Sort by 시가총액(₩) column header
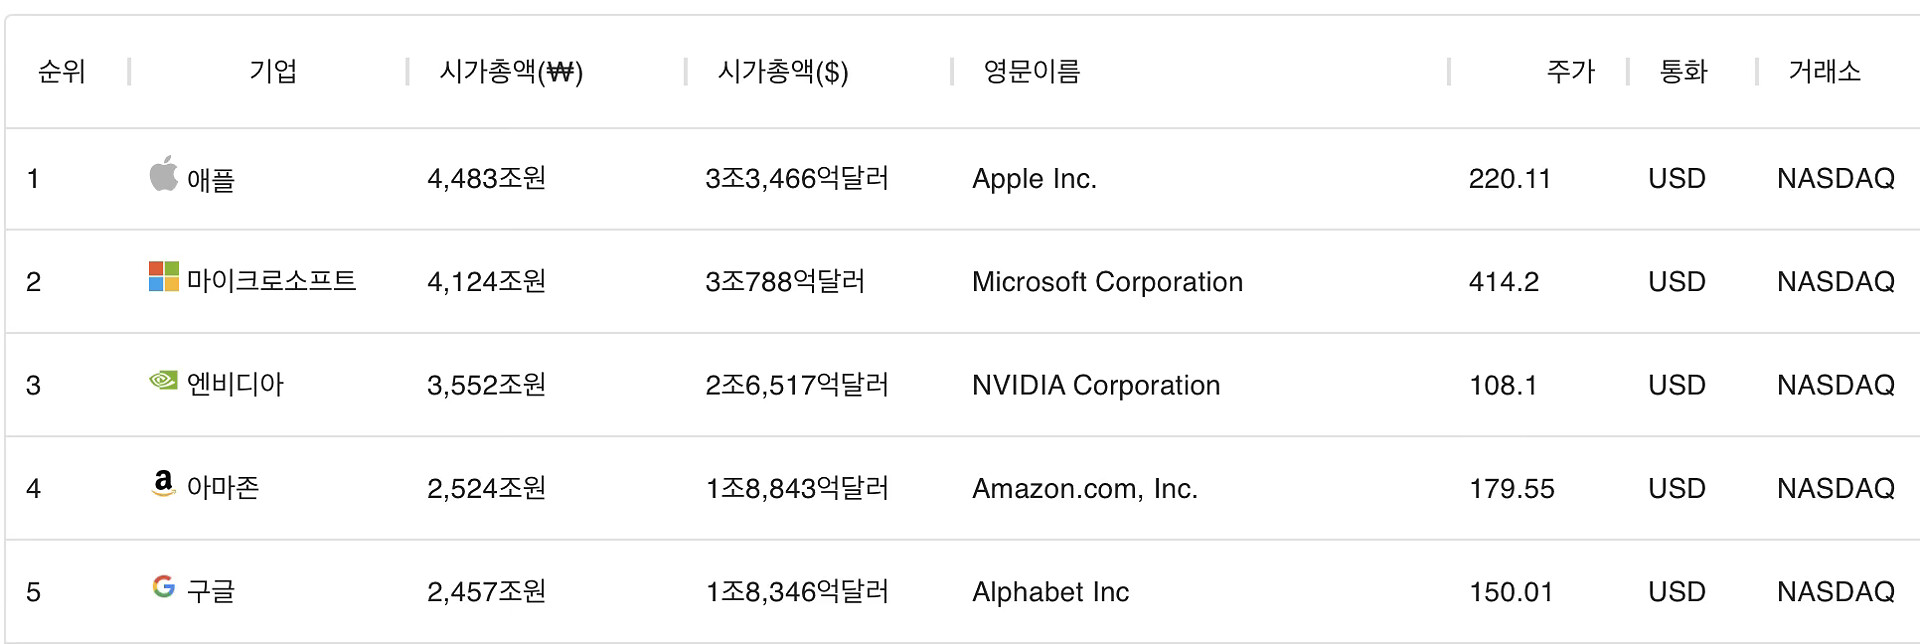 [511, 72]
